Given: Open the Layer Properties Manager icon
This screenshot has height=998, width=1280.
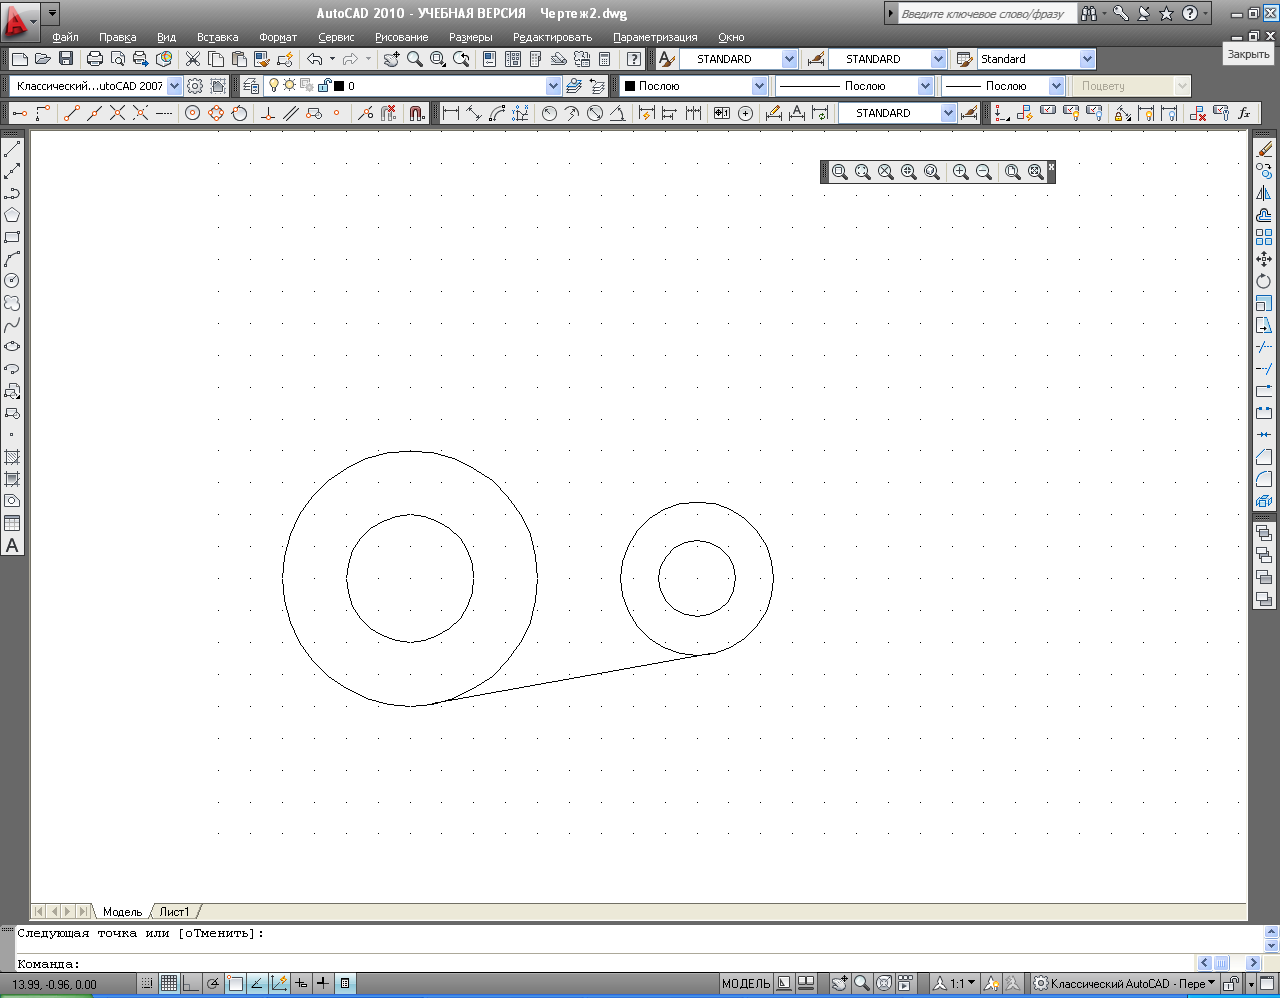Looking at the screenshot, I should coord(251,86).
